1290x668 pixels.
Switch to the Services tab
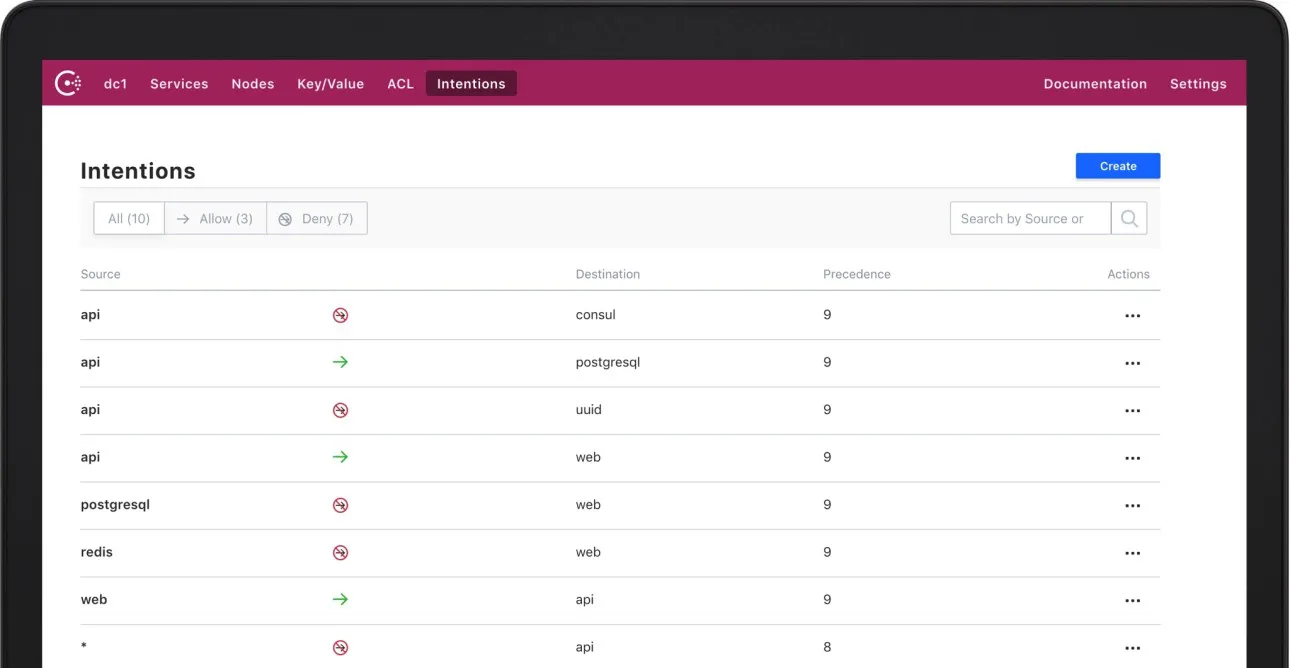(179, 84)
